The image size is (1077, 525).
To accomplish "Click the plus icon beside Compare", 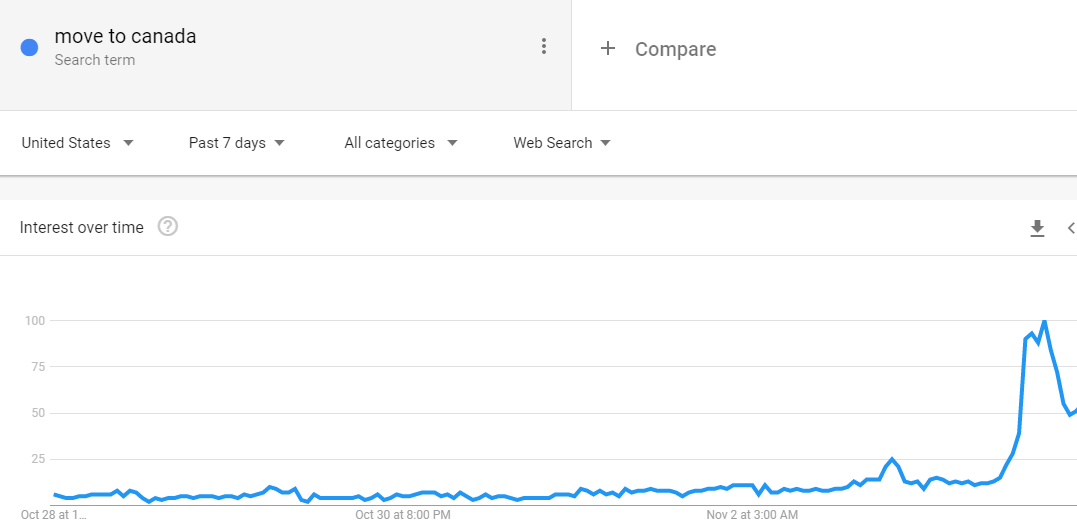I will point(607,48).
